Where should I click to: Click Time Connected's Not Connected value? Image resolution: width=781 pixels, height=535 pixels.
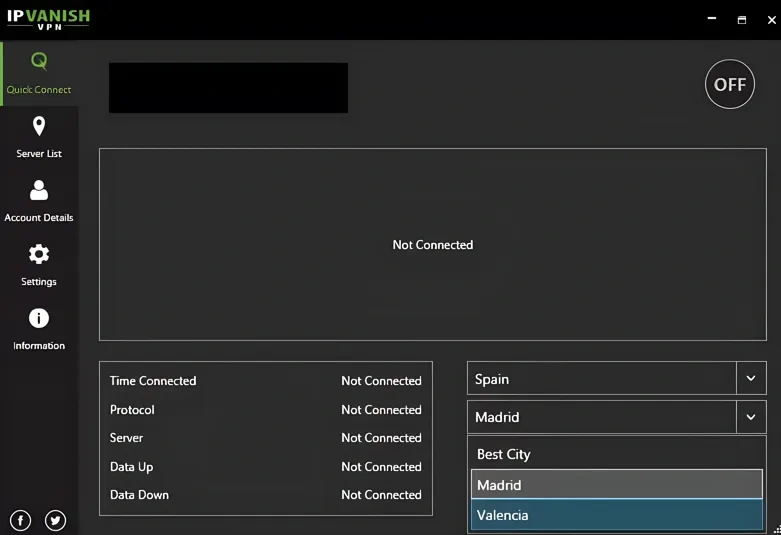coord(382,381)
